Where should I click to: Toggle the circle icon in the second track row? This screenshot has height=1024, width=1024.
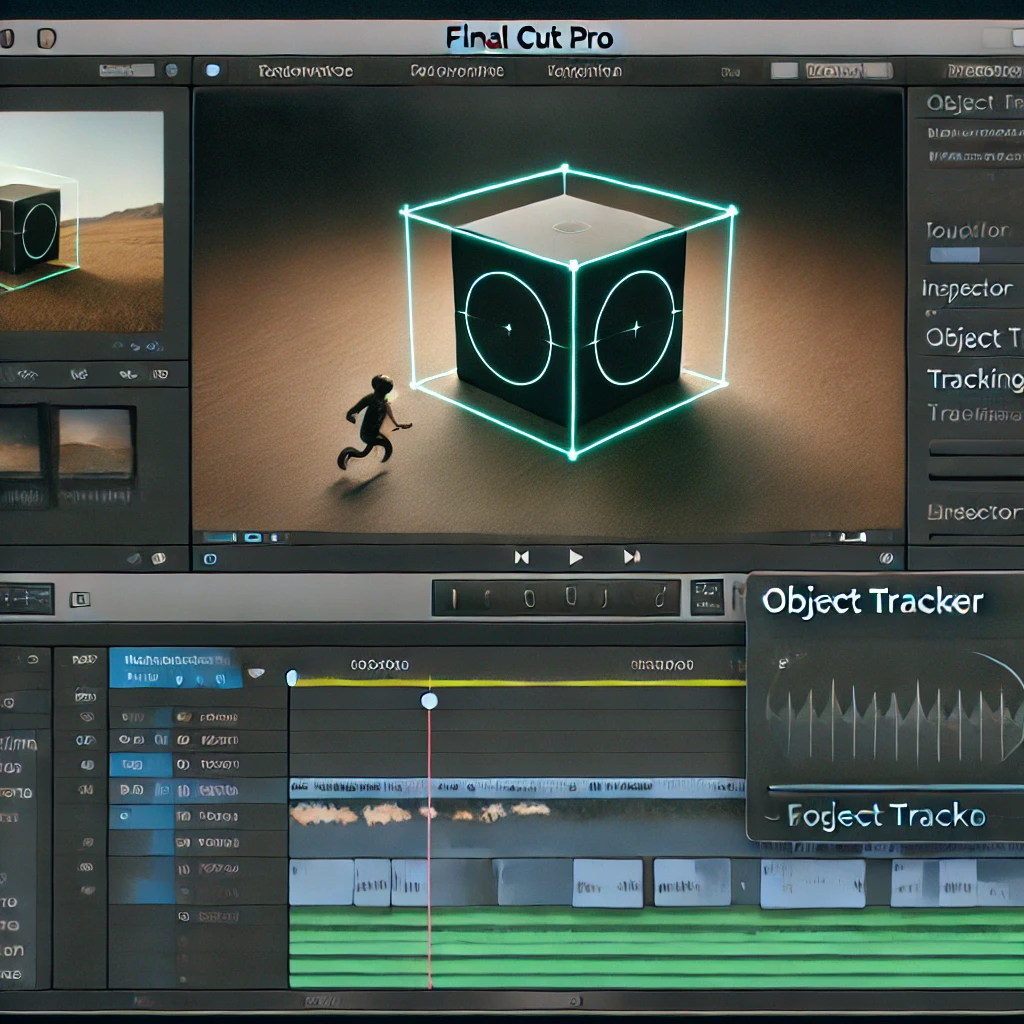pyautogui.click(x=184, y=740)
